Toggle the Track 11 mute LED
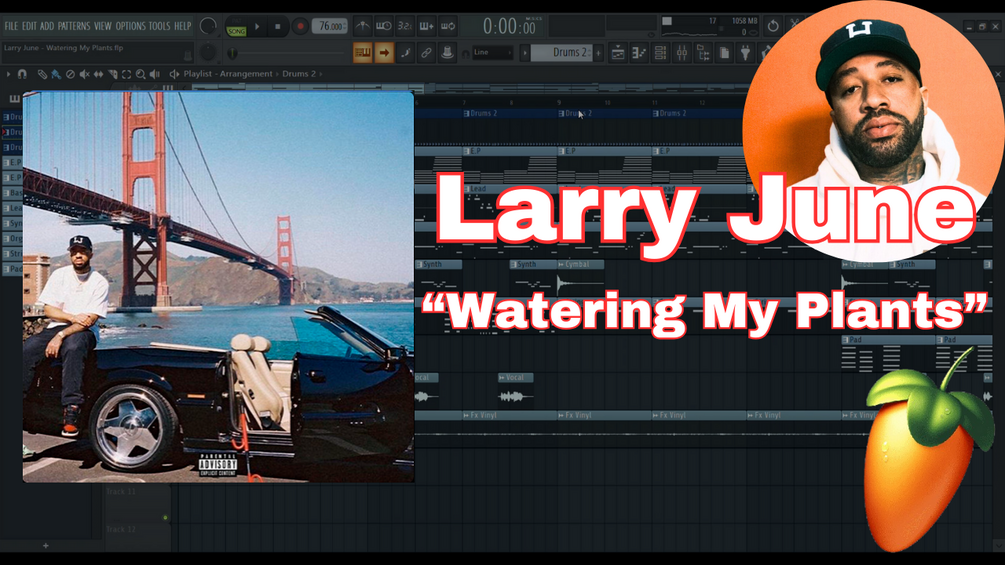 pyautogui.click(x=165, y=518)
